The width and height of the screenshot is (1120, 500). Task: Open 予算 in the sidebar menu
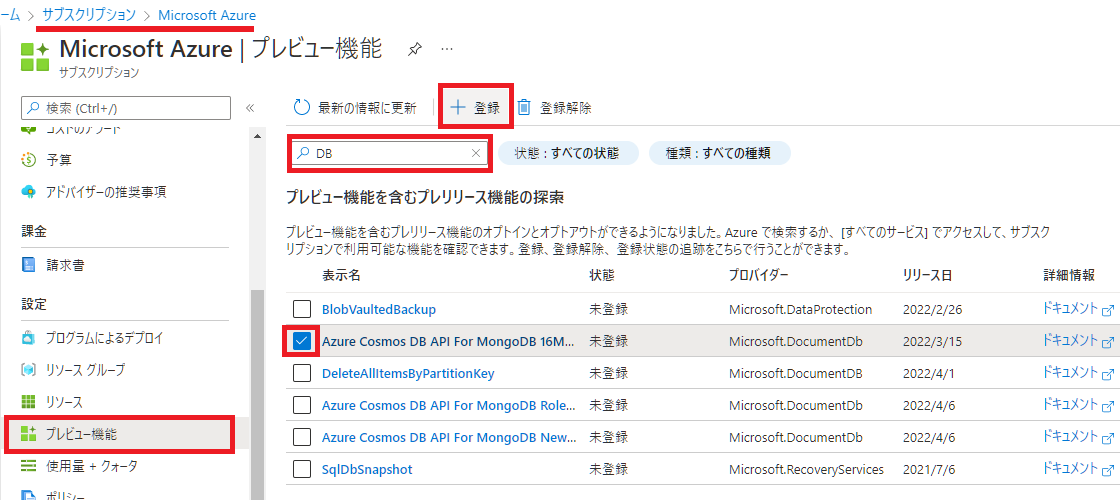point(59,159)
